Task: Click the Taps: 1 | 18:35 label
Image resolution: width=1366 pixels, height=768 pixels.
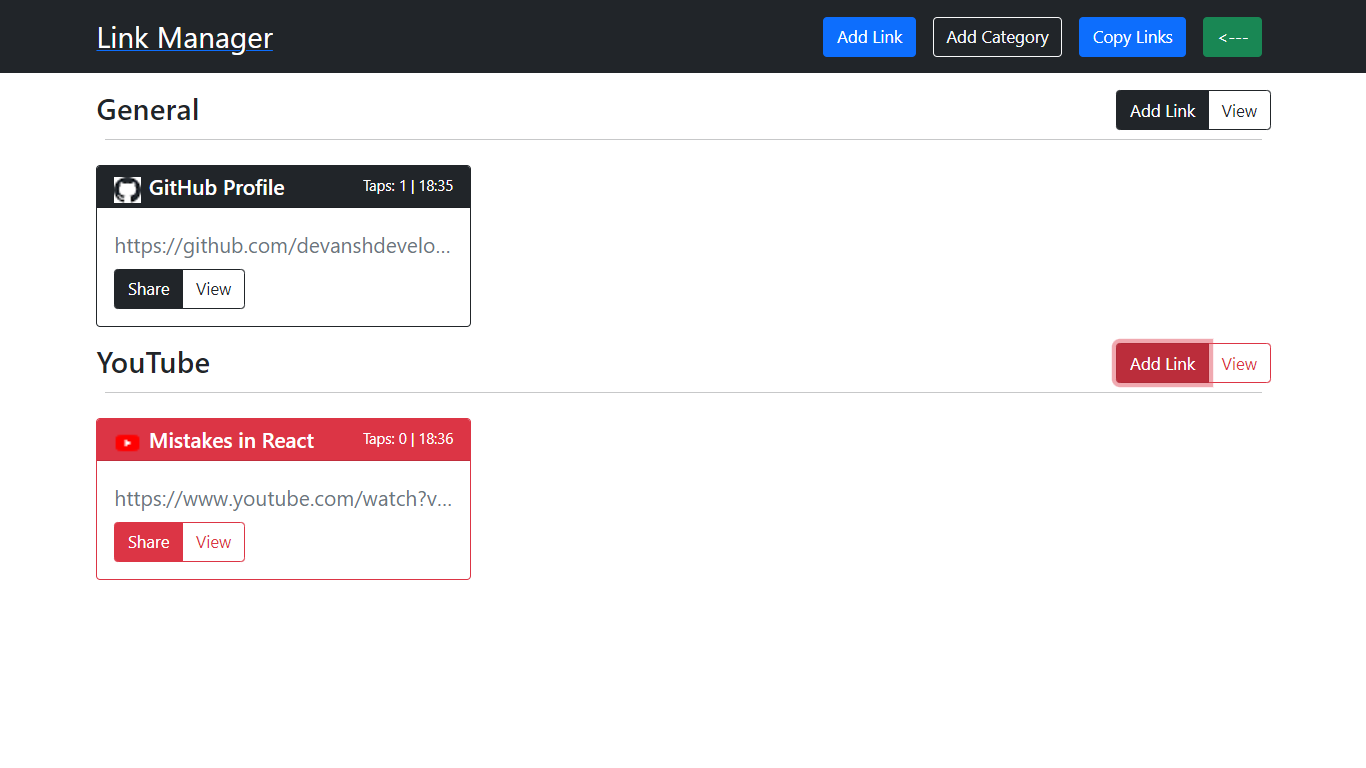Action: pyautogui.click(x=408, y=186)
